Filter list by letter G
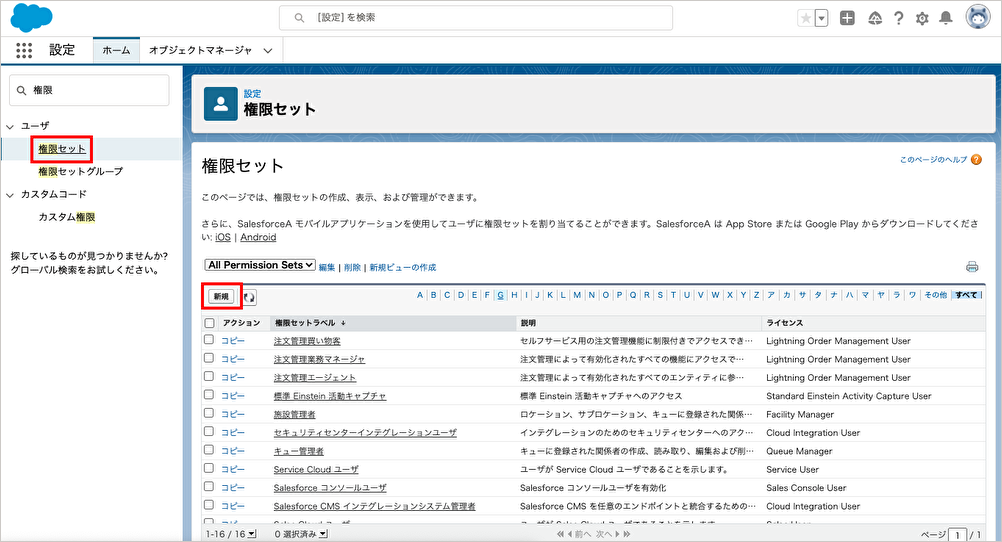The height and width of the screenshot is (542, 1002). (x=500, y=295)
